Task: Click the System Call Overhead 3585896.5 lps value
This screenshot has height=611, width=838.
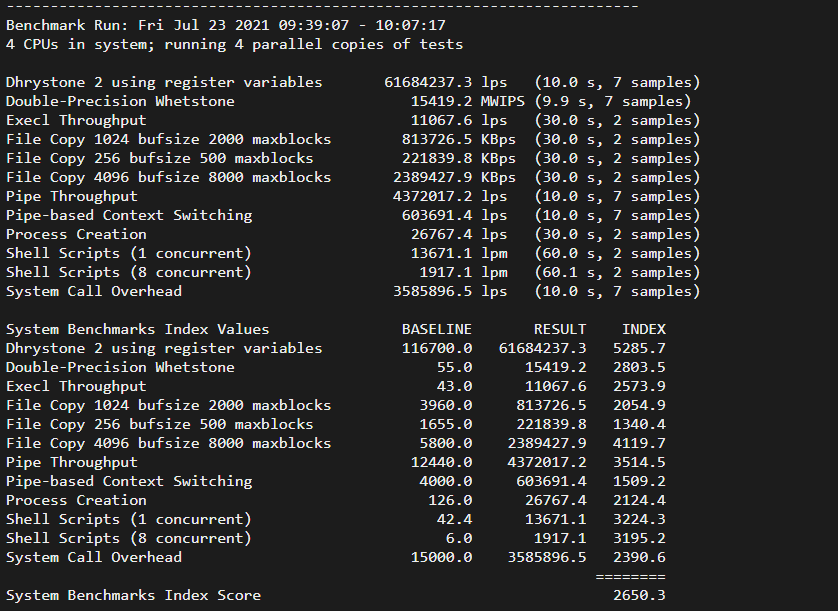Action: coord(450,291)
